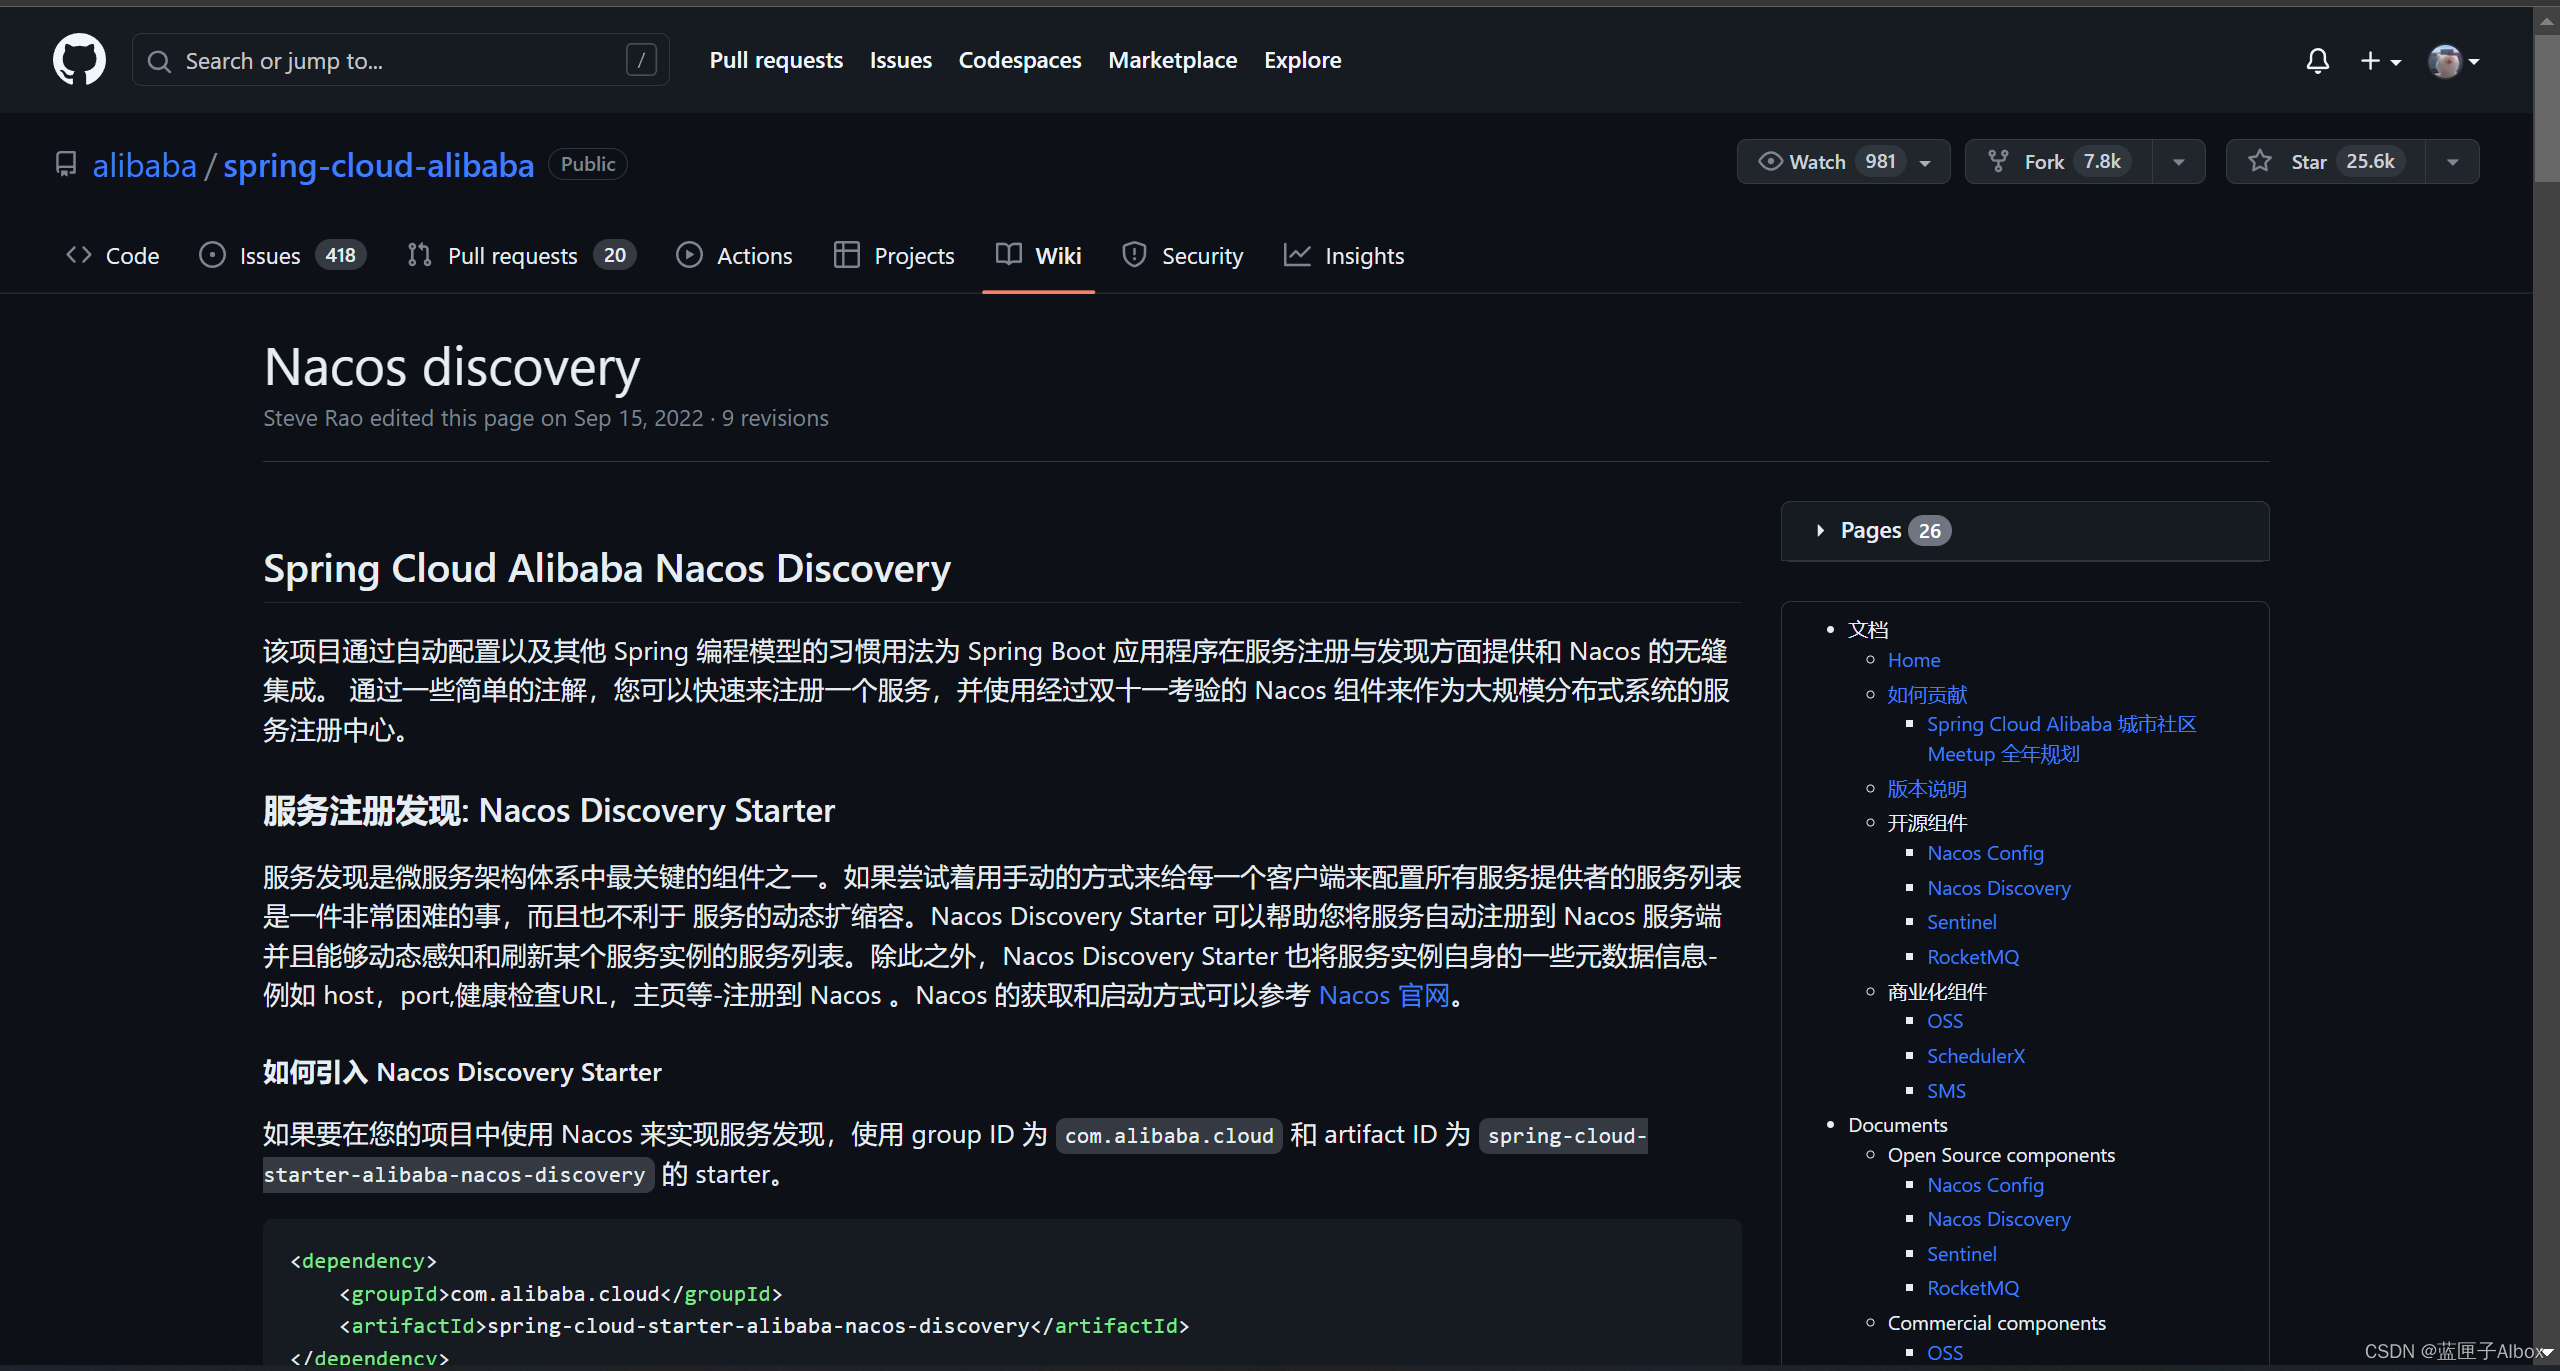The height and width of the screenshot is (1371, 2560).
Task: Open SchedulerX wiki page
Action: point(1975,1056)
